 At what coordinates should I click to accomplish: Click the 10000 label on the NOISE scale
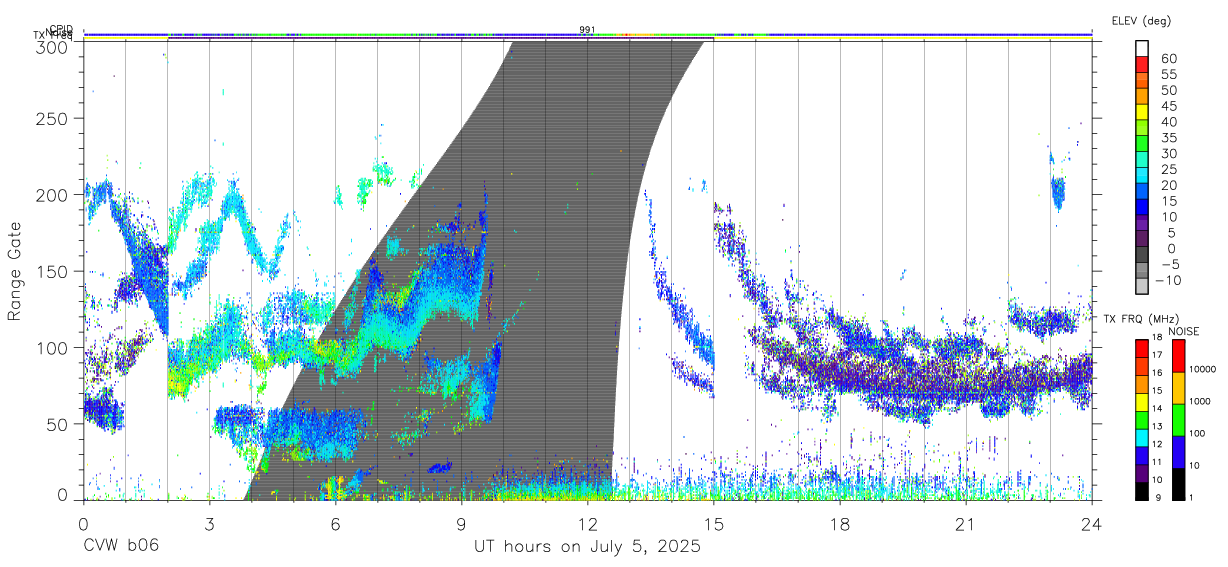coord(1201,370)
